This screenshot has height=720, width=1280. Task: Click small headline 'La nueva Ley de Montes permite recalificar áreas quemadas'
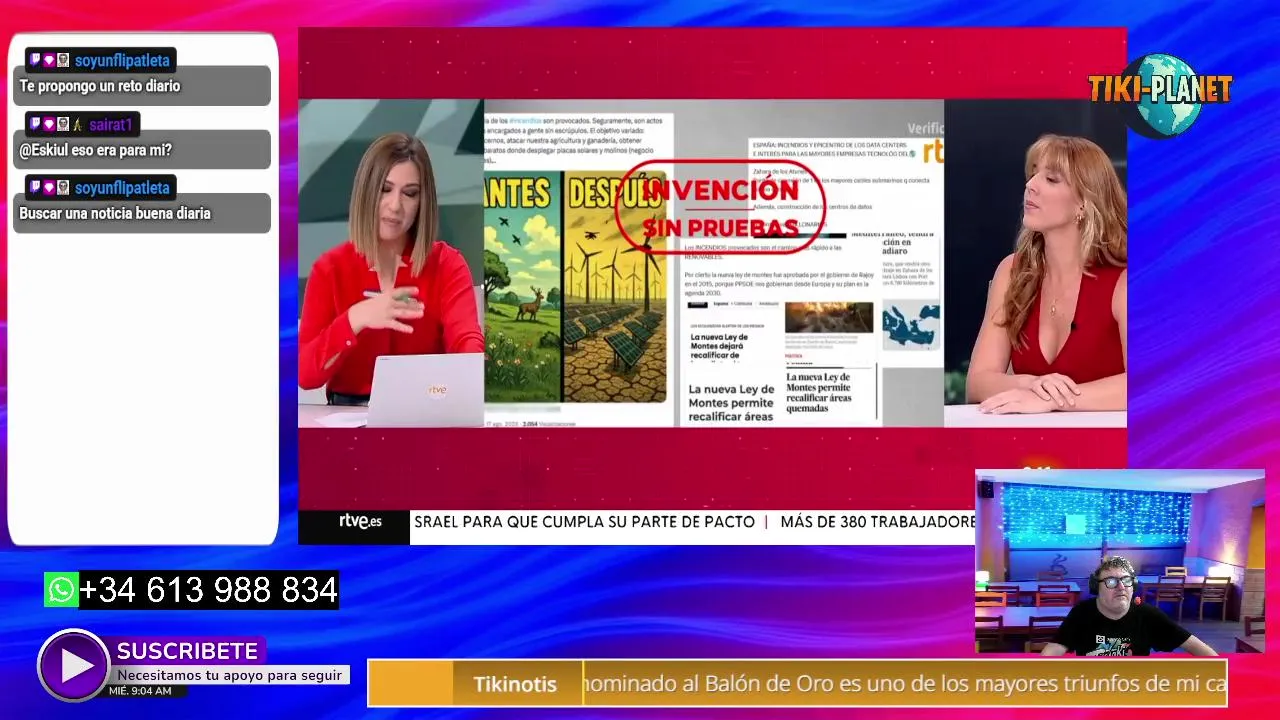pos(819,393)
